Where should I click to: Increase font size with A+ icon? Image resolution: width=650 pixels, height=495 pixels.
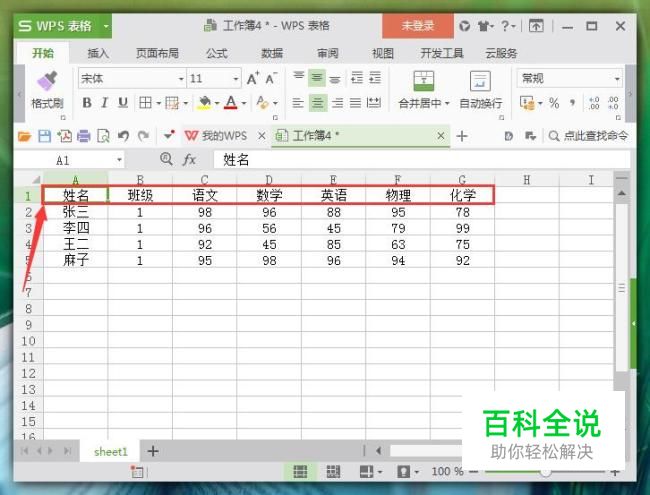[x=253, y=78]
